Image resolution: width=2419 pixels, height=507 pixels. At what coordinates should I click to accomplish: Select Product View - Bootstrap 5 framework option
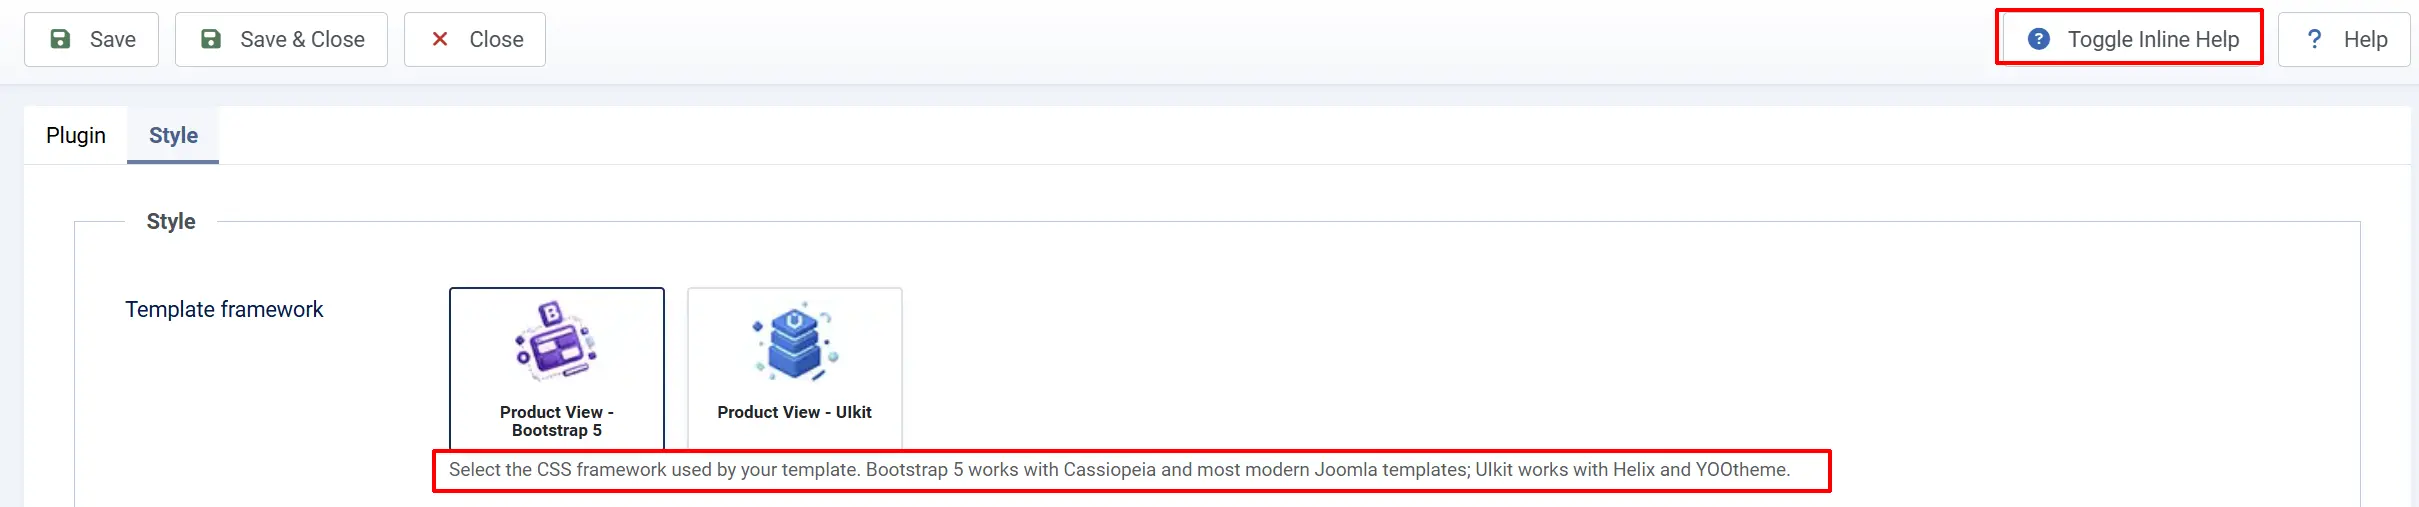click(557, 369)
